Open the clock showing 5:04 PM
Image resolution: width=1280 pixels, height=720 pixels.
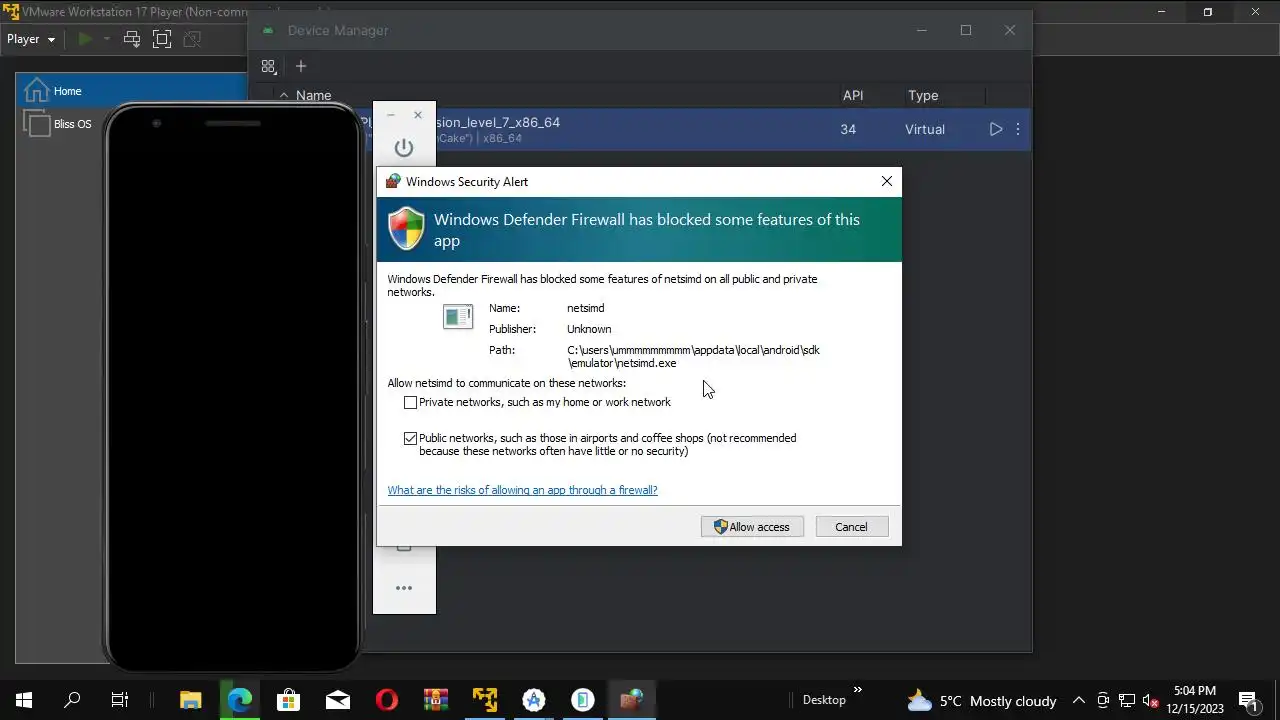[1195, 700]
